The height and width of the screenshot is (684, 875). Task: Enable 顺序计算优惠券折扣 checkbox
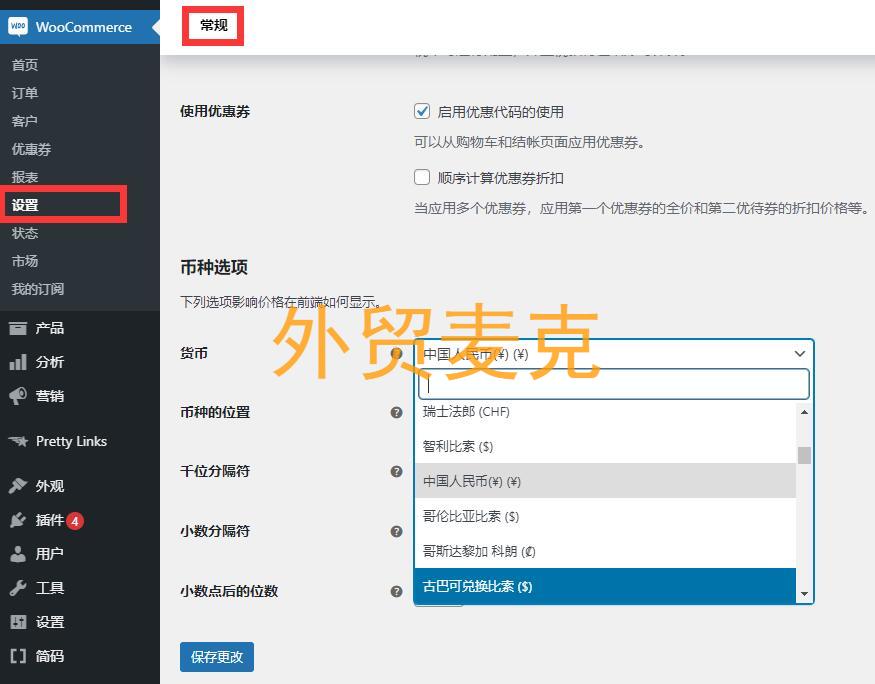[x=422, y=178]
